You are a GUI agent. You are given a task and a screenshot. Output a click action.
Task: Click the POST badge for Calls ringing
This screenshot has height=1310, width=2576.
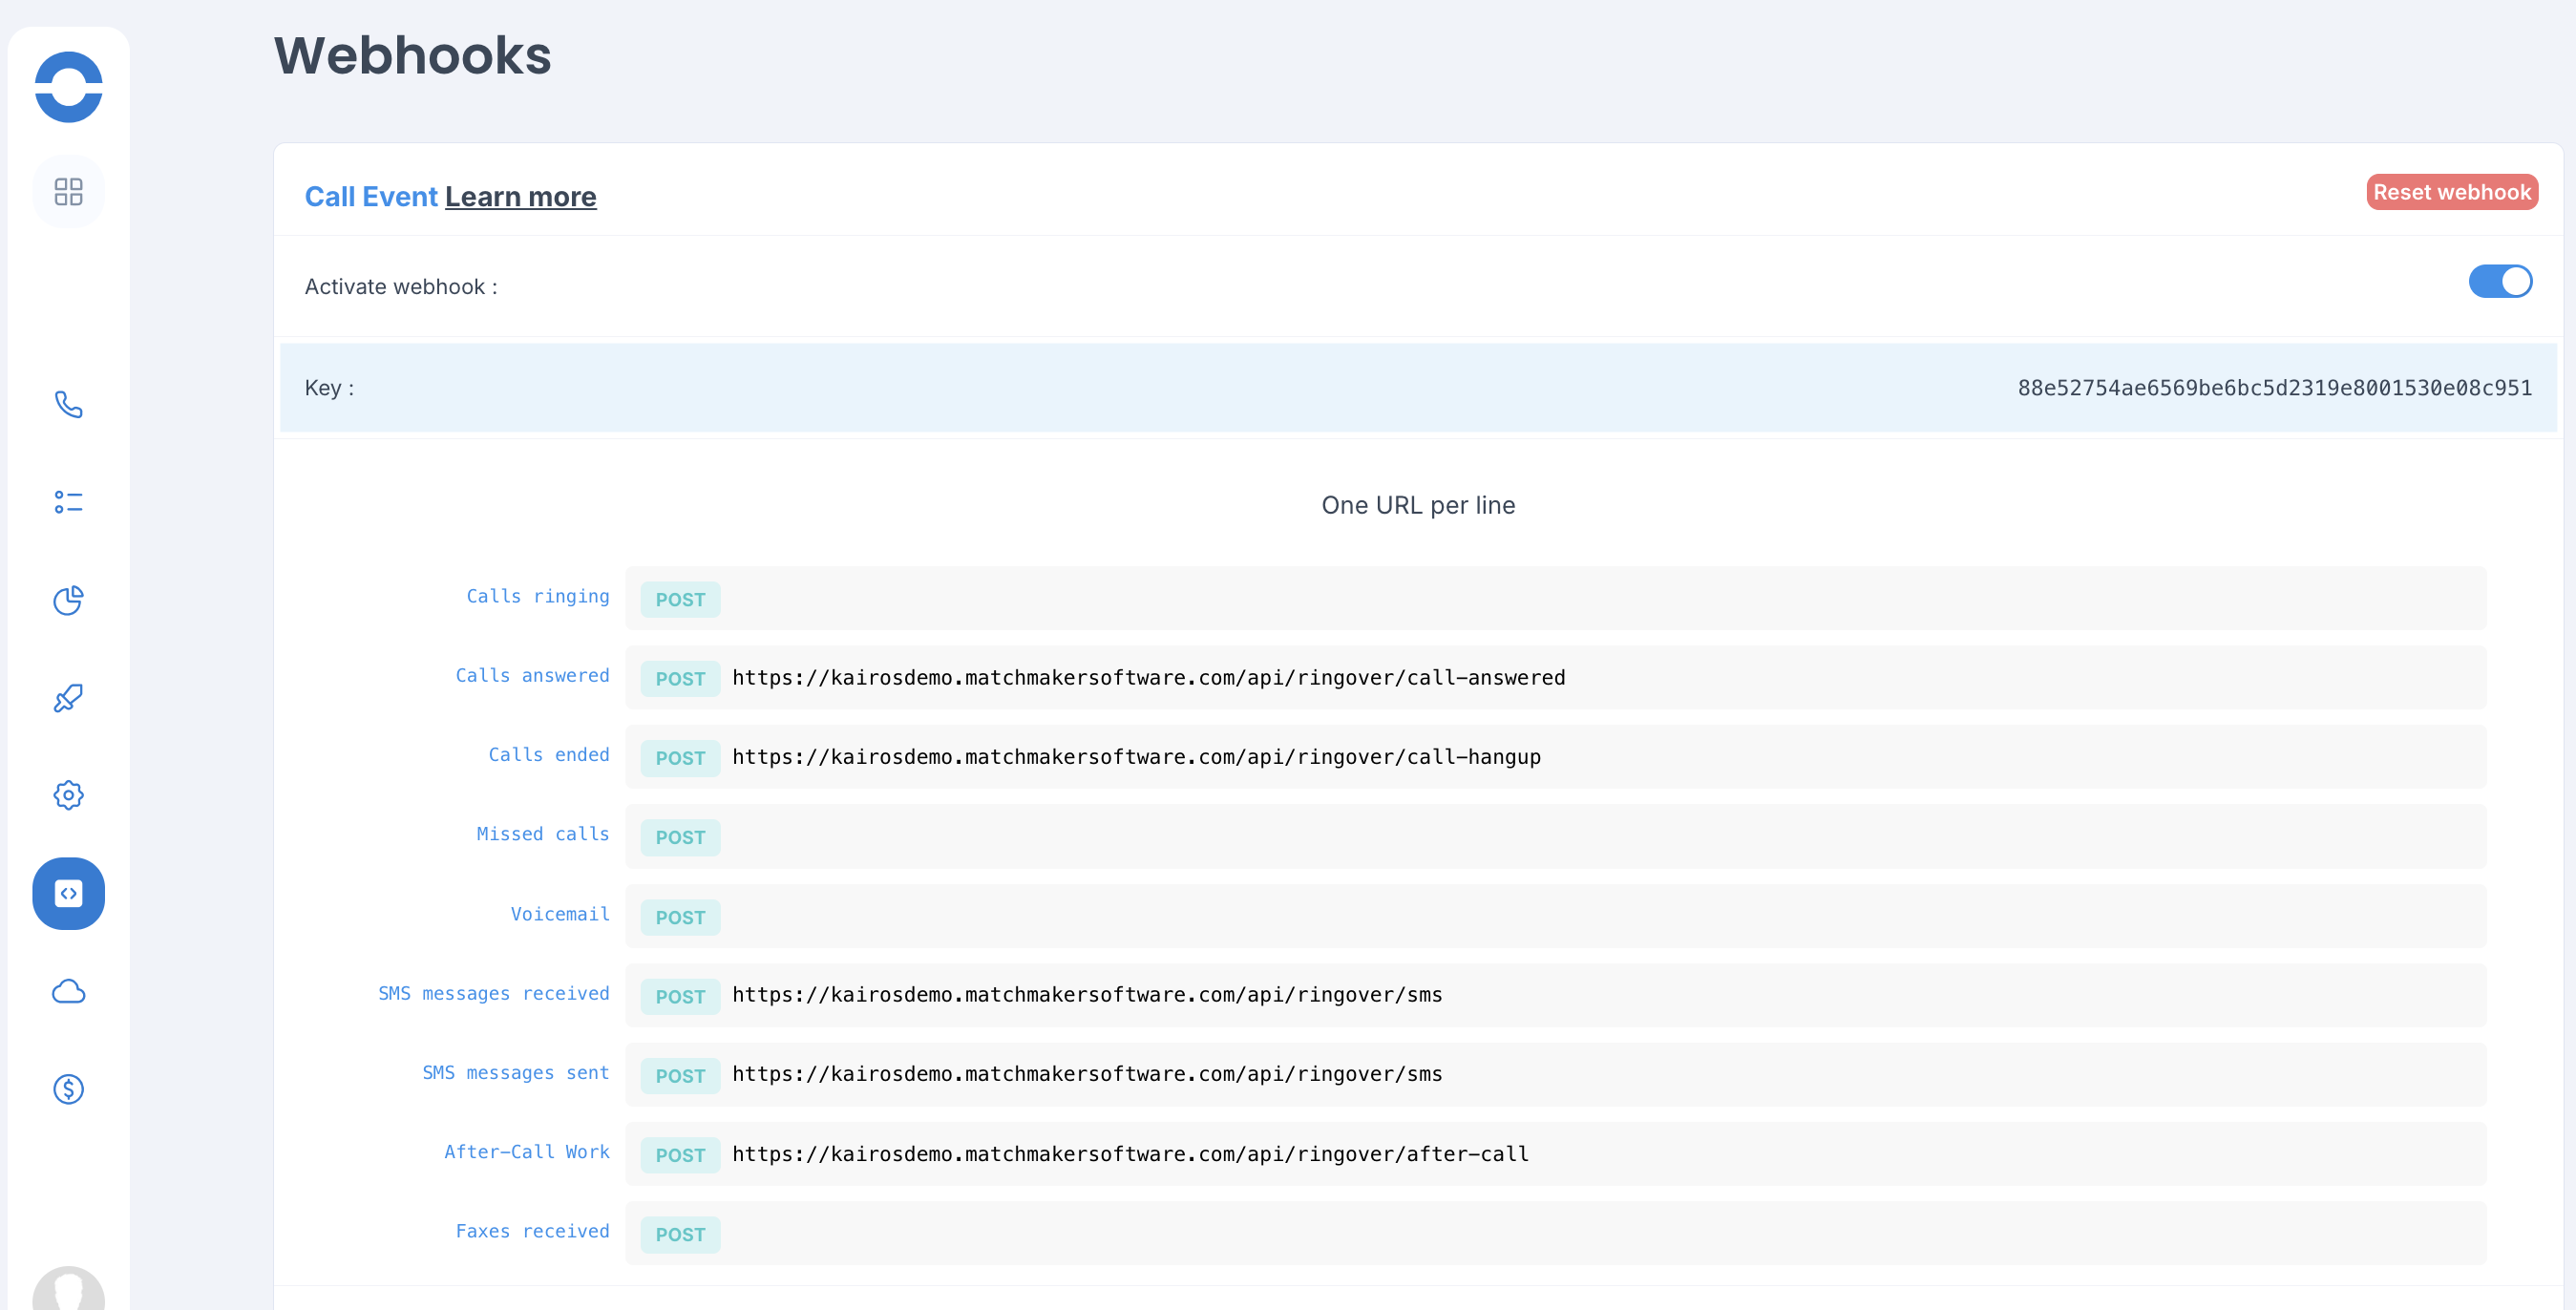coord(680,600)
